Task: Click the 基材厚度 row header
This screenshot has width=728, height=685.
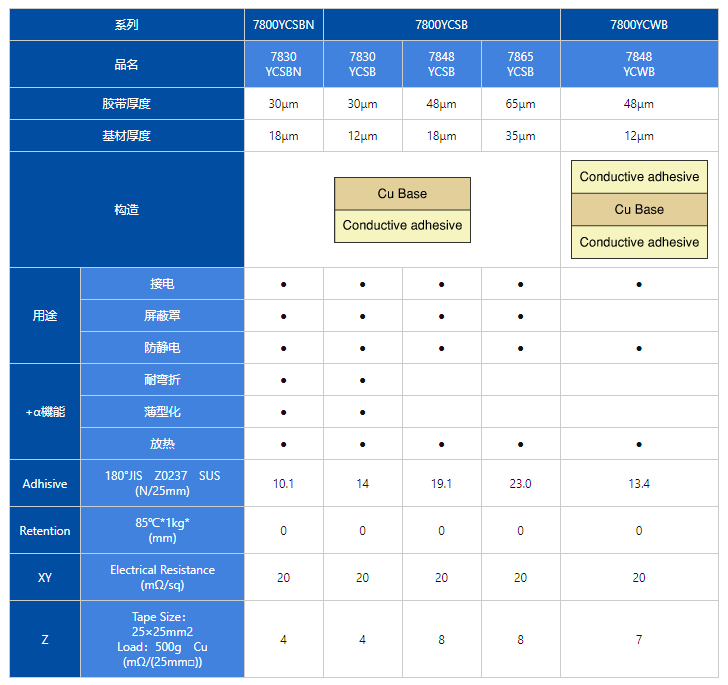Action: pos(126,136)
